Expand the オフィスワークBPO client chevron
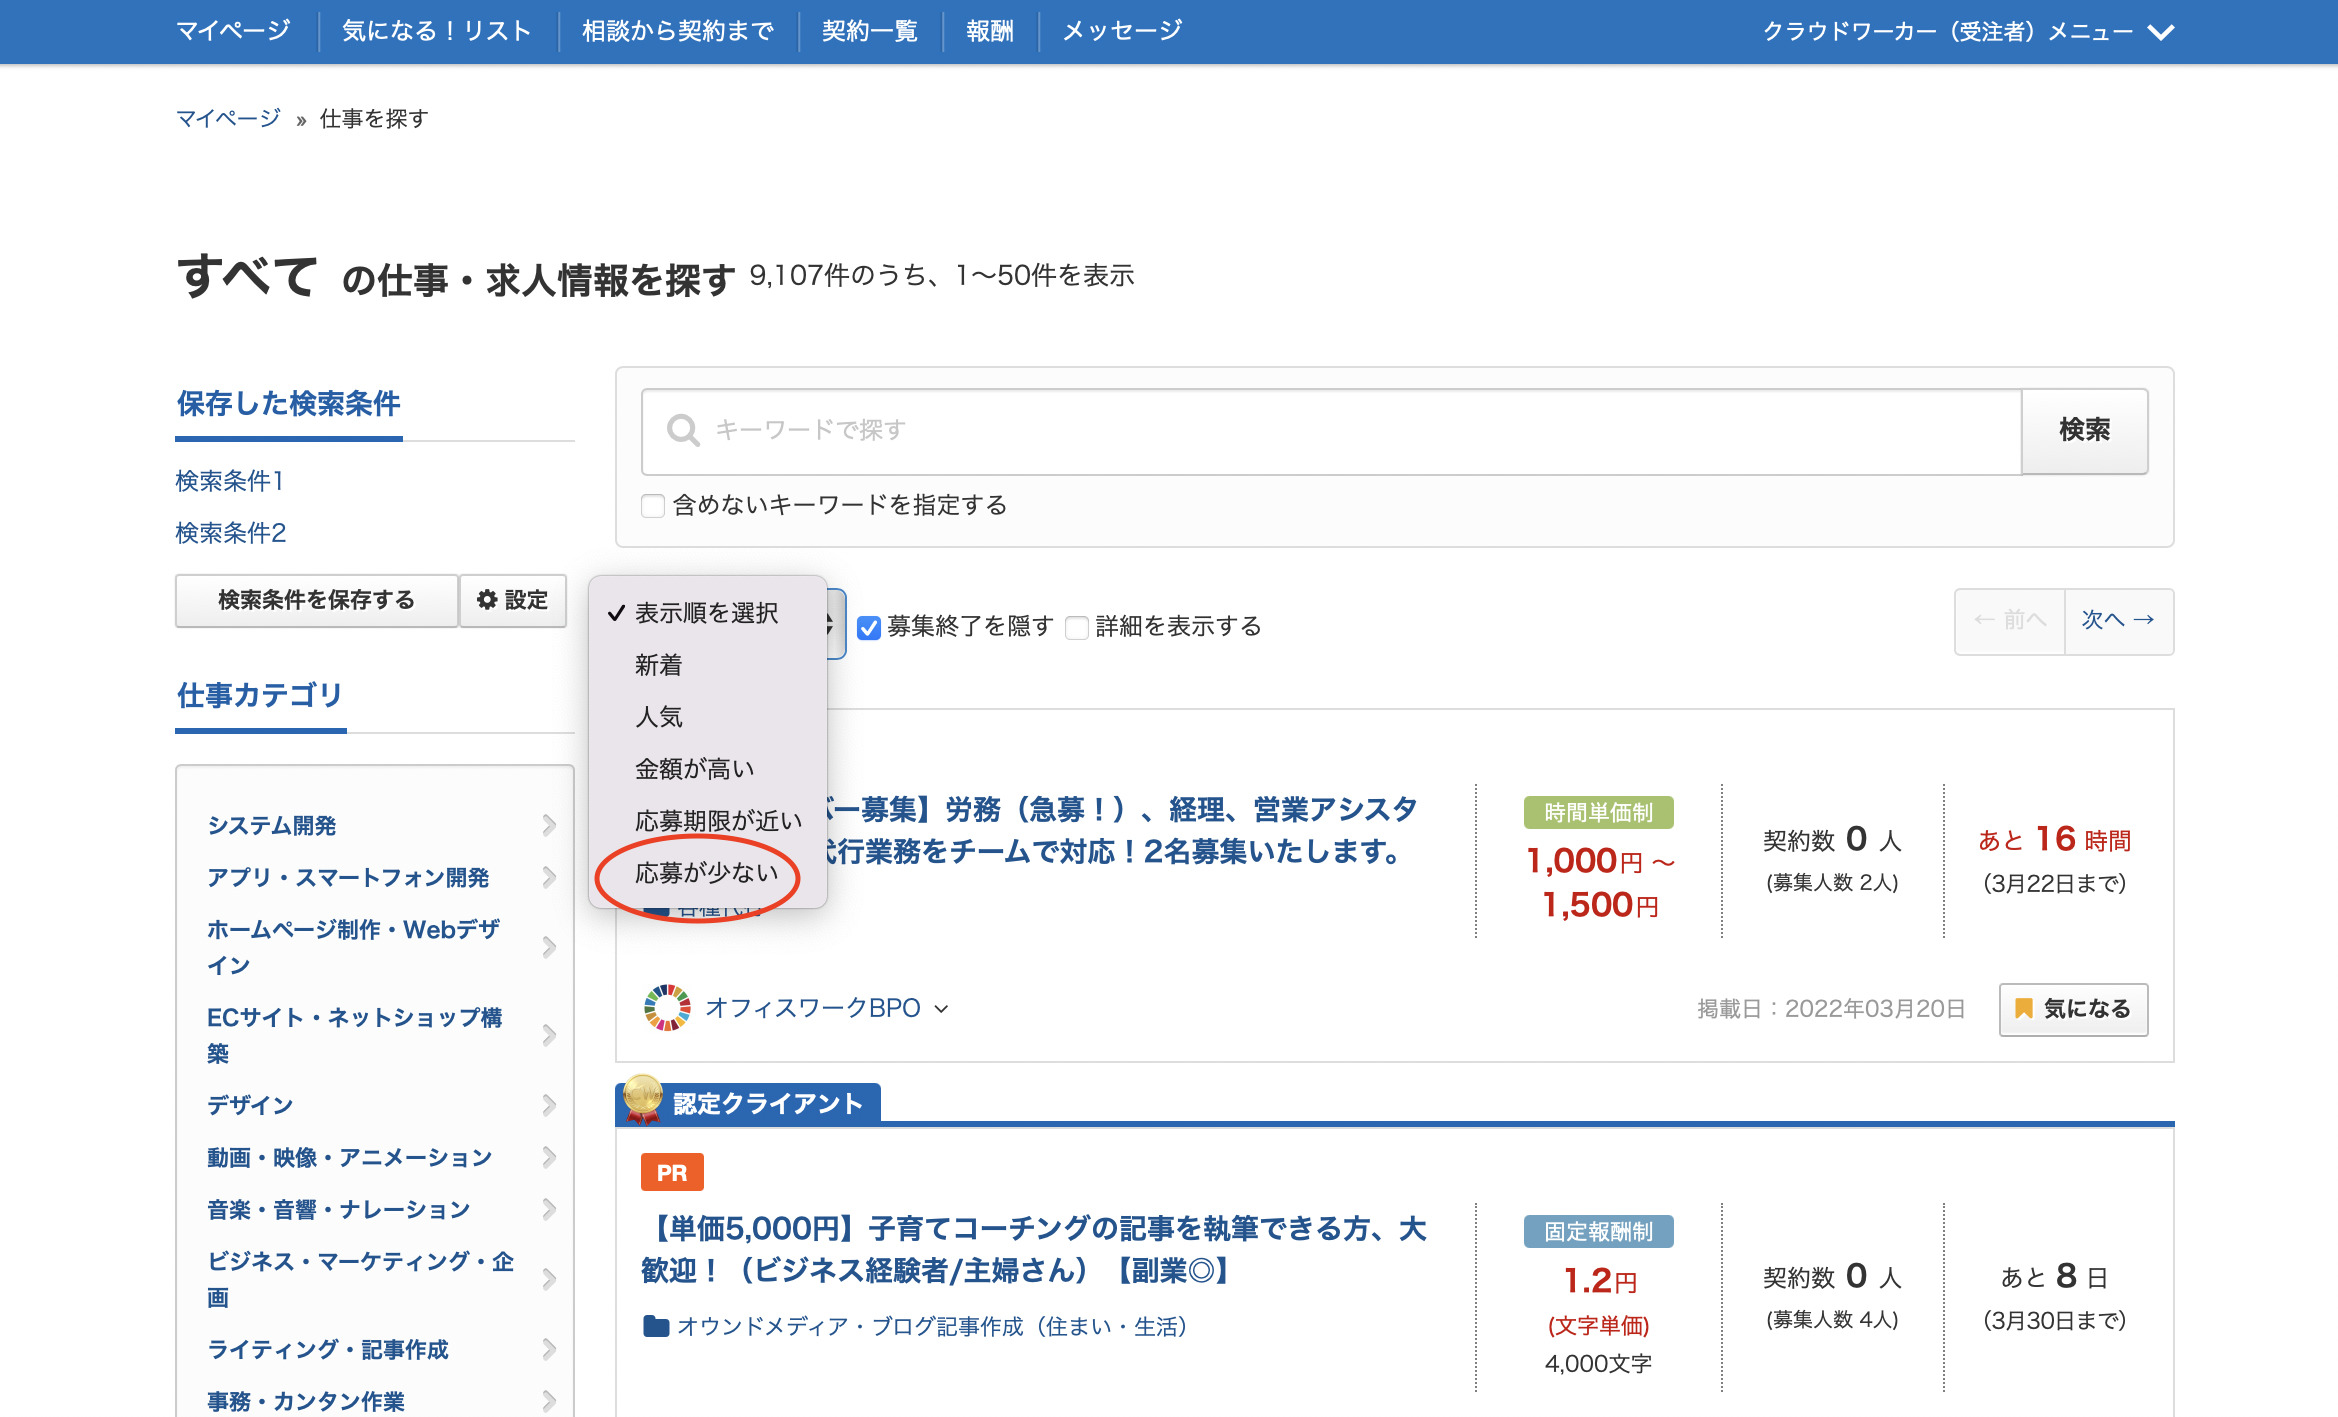Viewport: 2338px width, 1417px height. click(941, 1009)
